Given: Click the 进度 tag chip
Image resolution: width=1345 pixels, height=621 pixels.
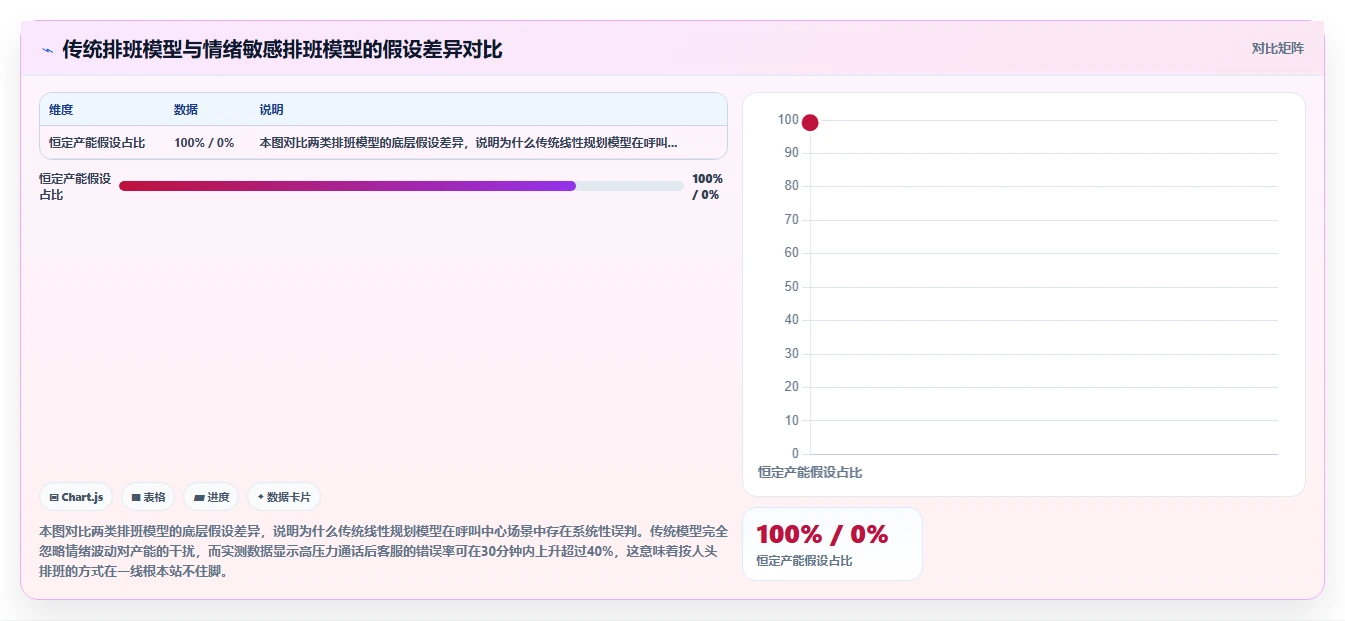Looking at the screenshot, I should click(211, 497).
